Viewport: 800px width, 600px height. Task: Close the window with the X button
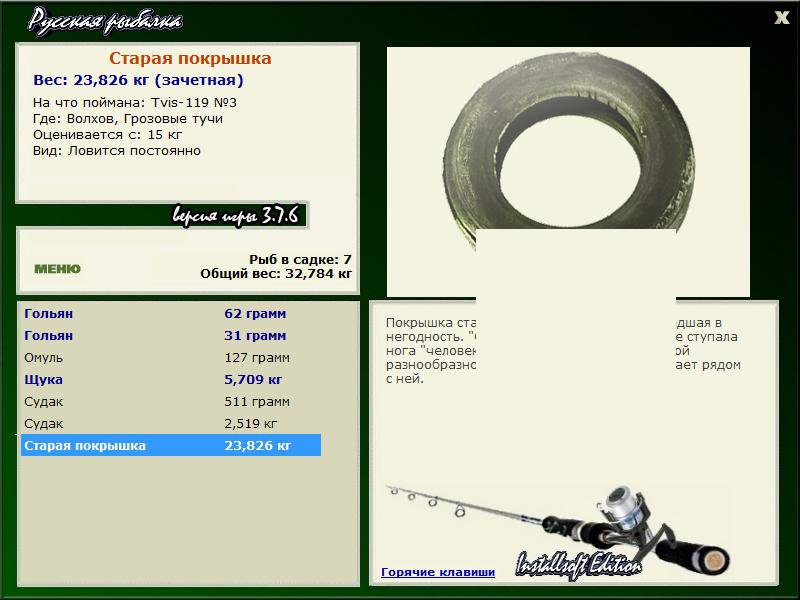coord(782,18)
